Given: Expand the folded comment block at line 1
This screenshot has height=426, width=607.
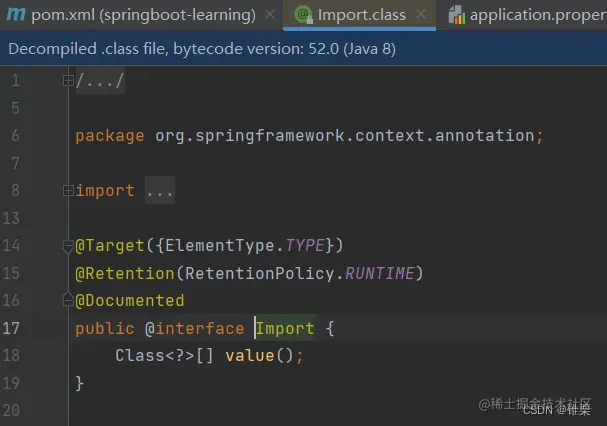Looking at the screenshot, I should [68, 81].
